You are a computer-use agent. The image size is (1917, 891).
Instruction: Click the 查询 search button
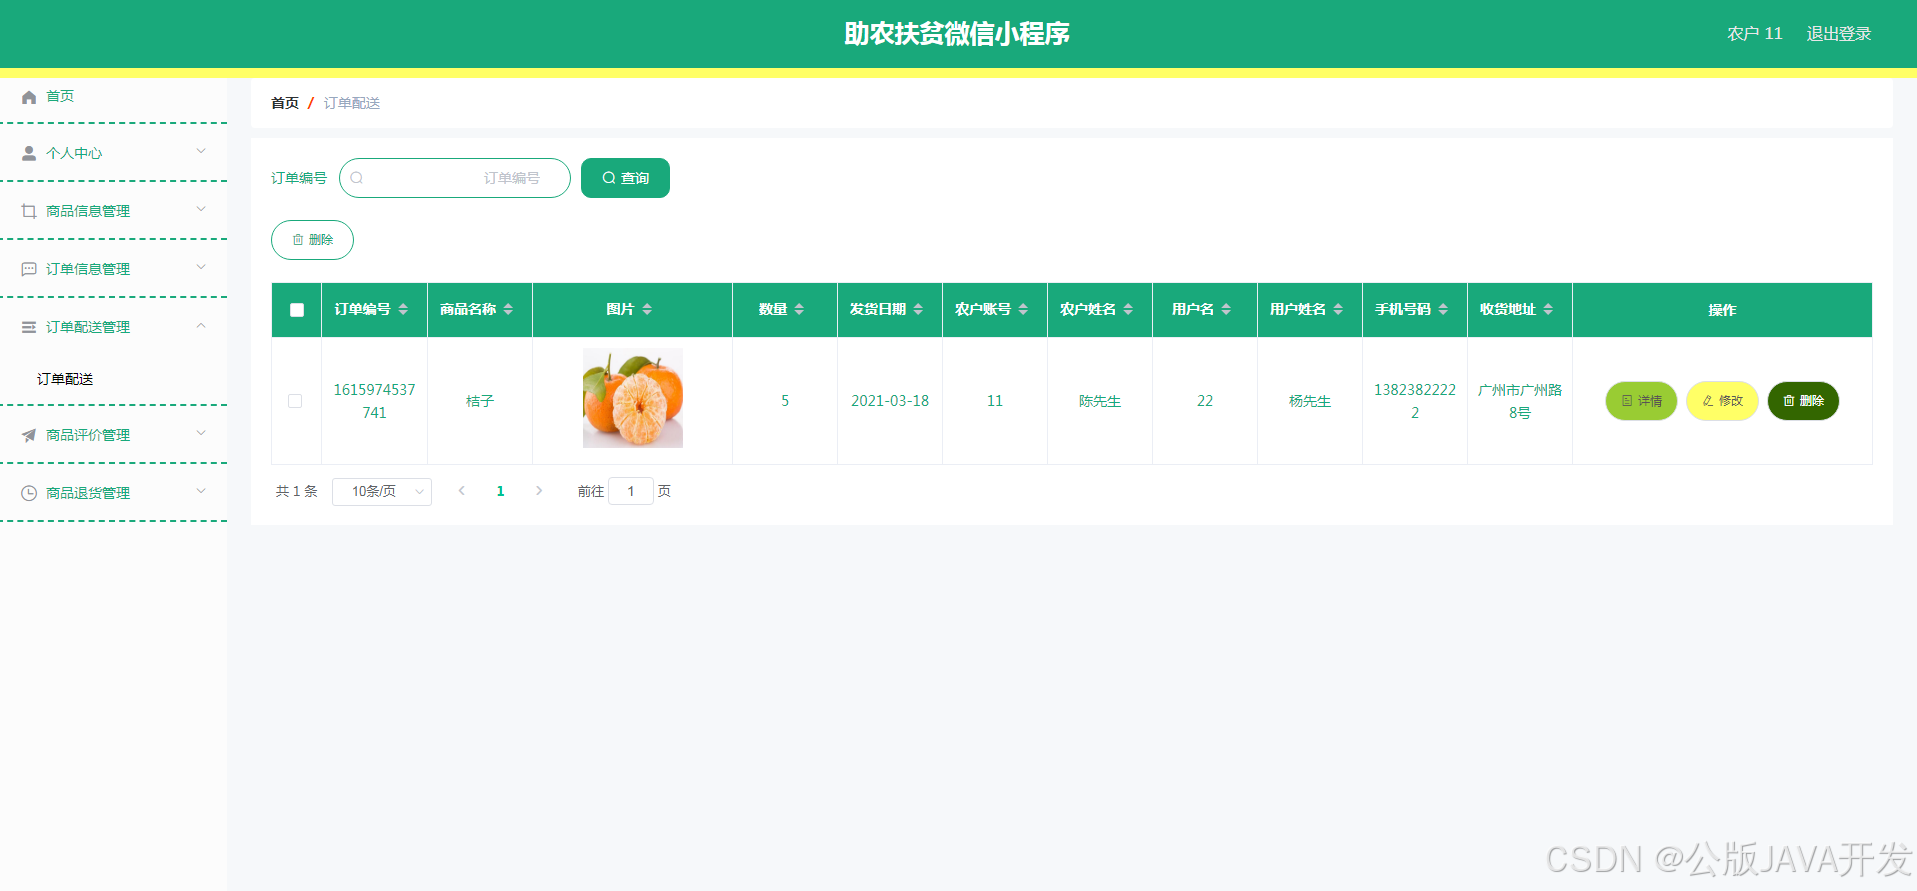click(x=625, y=178)
